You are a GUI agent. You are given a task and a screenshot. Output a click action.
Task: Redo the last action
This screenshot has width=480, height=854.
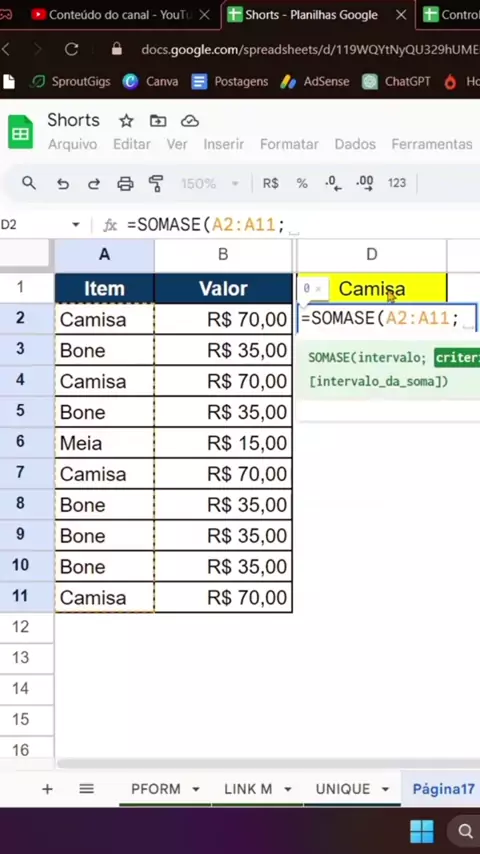coord(94,184)
